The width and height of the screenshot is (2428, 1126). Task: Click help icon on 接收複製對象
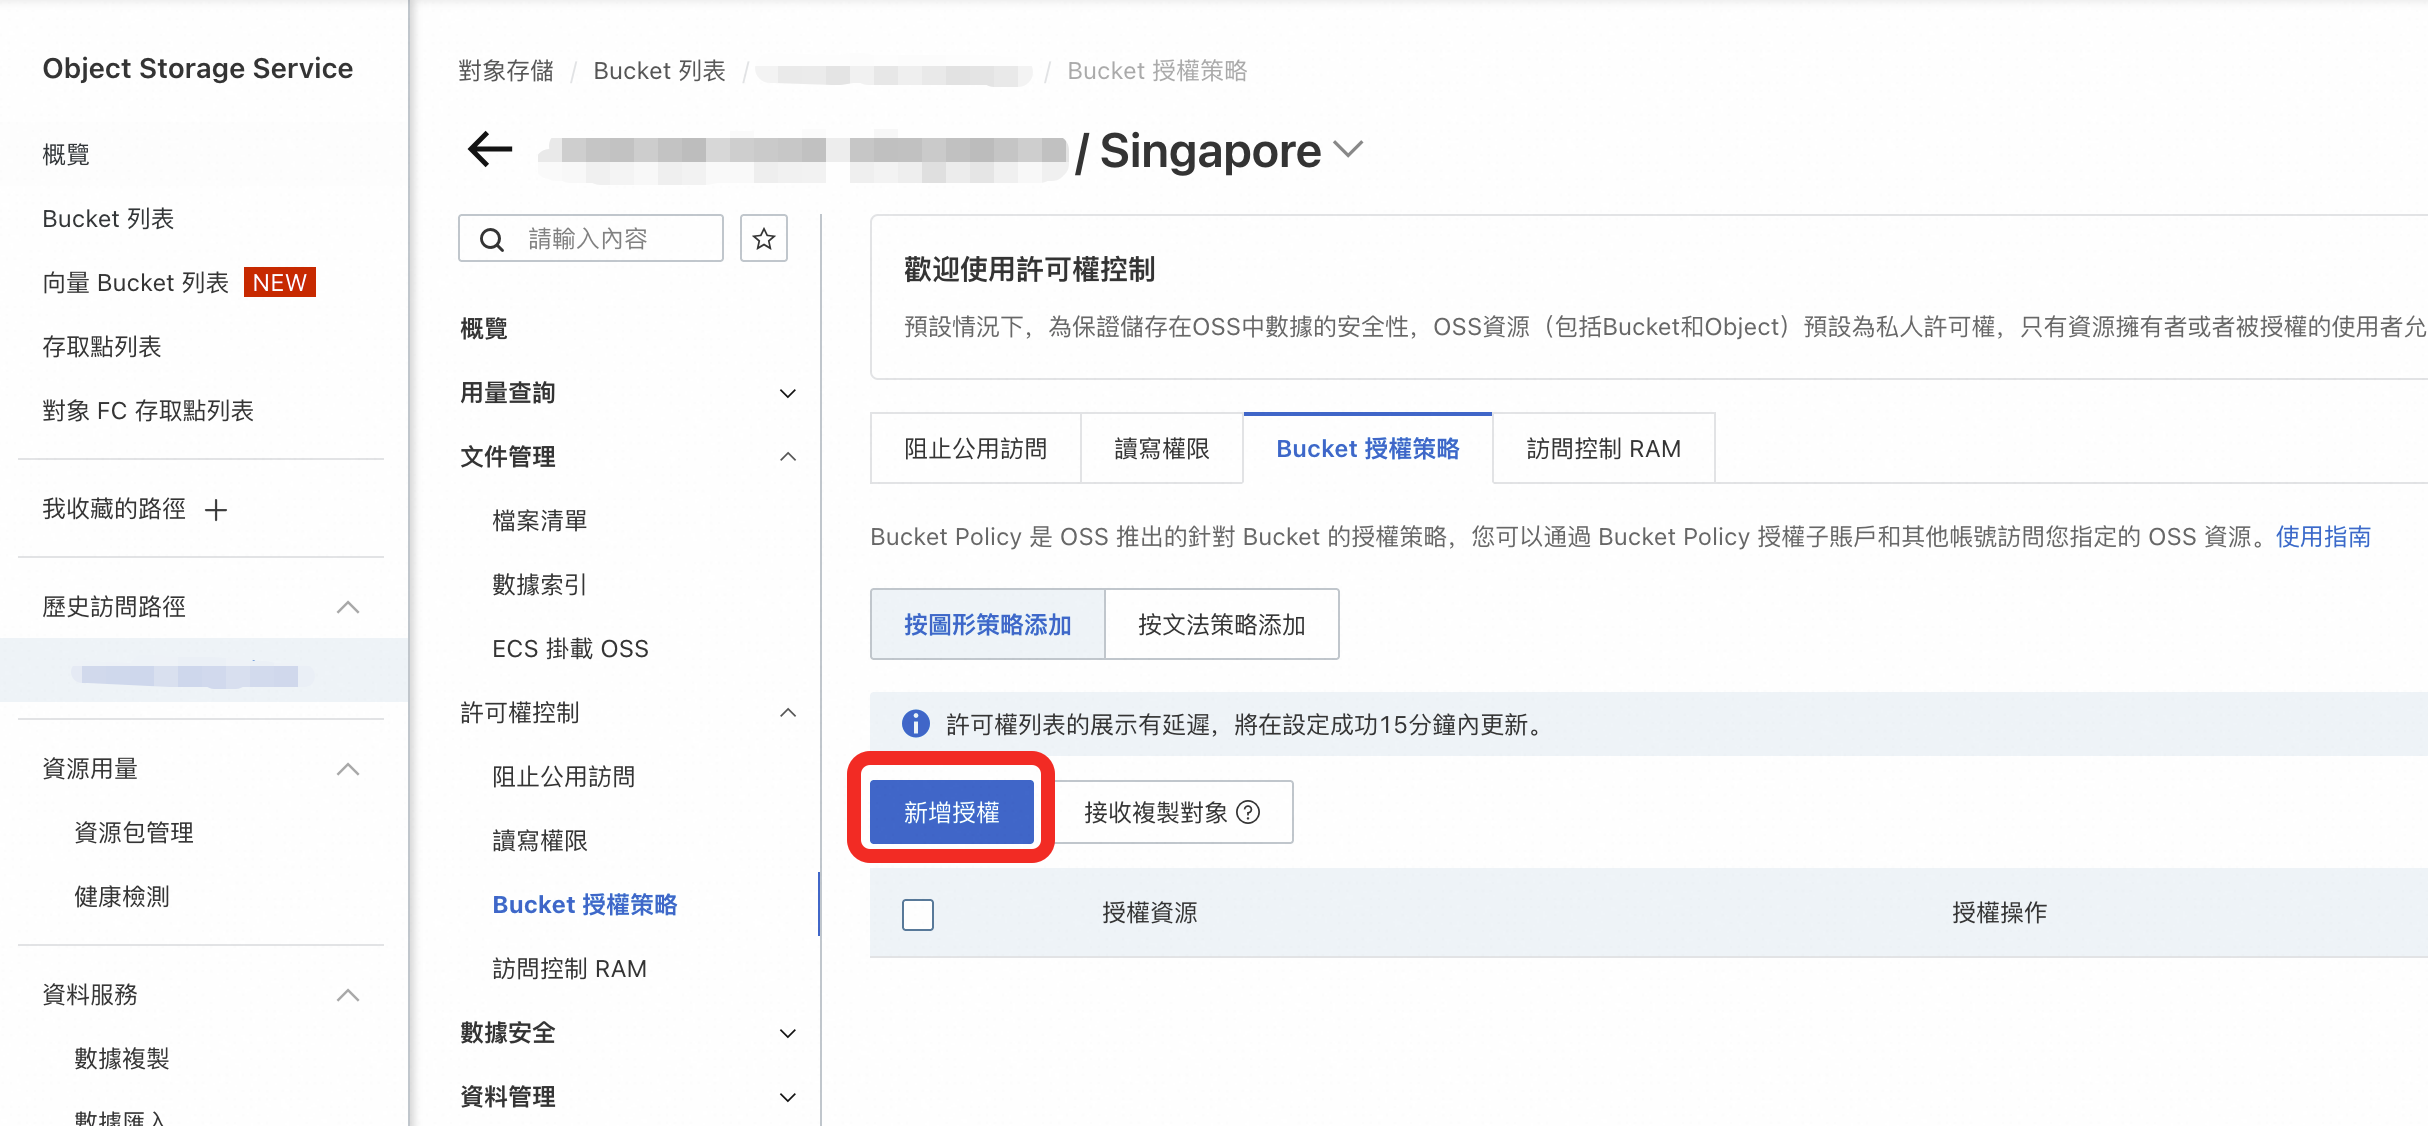pyautogui.click(x=1248, y=812)
